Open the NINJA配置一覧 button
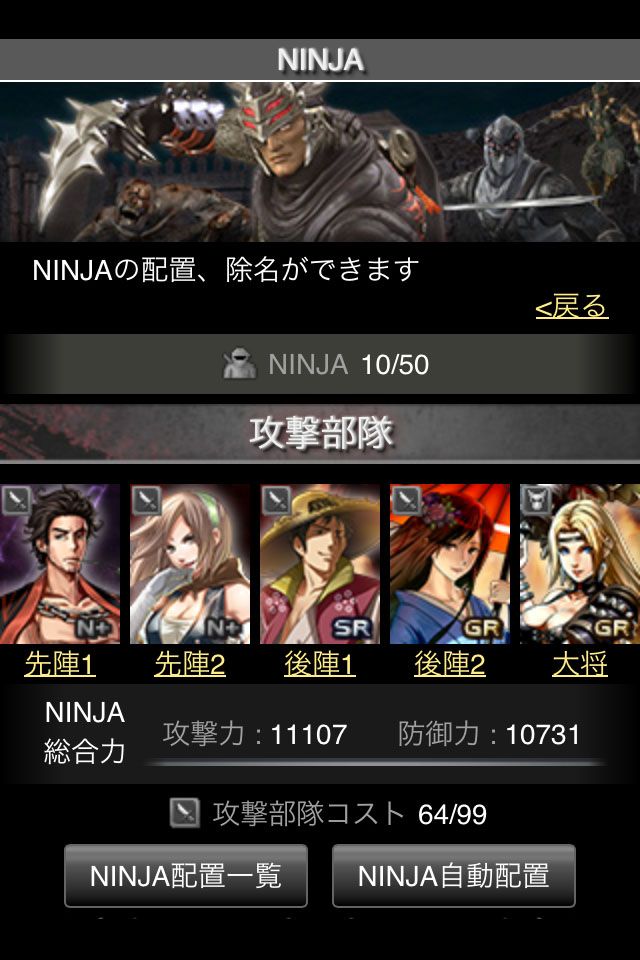Screen dimensions: 640x960 tap(186, 876)
